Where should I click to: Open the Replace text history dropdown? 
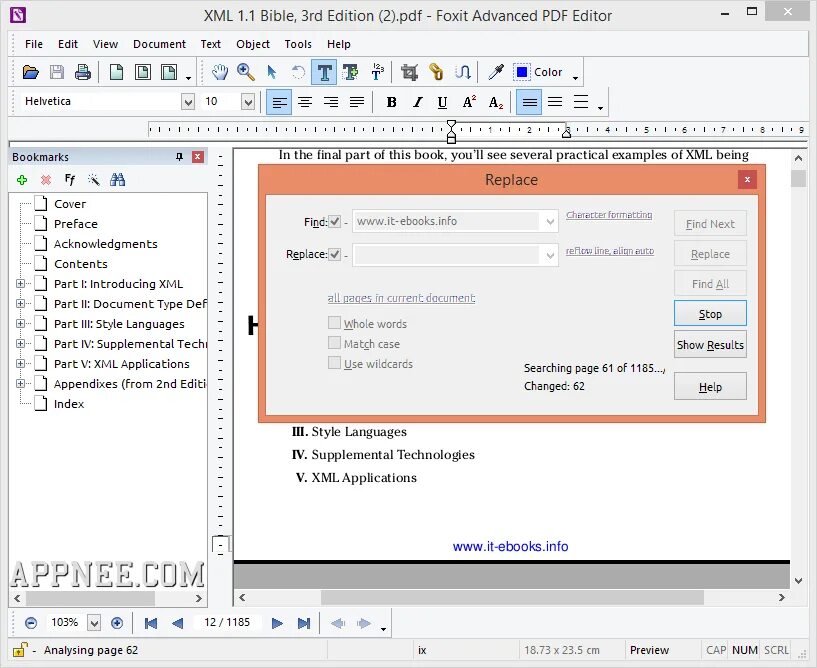click(550, 255)
